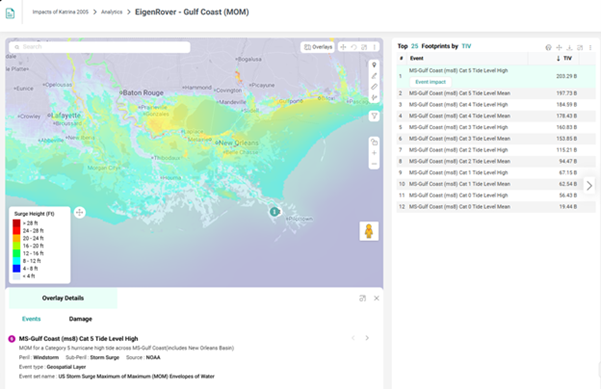This screenshot has width=601, height=389.
Task: Select the Events tab
Action: (31, 319)
